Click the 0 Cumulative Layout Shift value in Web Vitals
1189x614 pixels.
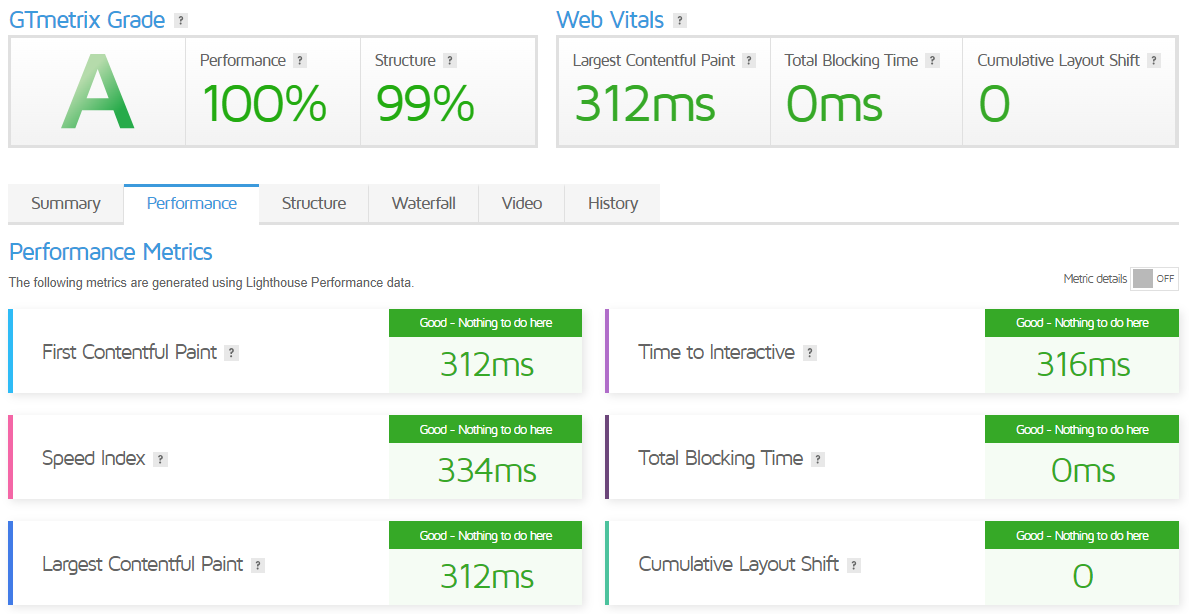pos(995,103)
